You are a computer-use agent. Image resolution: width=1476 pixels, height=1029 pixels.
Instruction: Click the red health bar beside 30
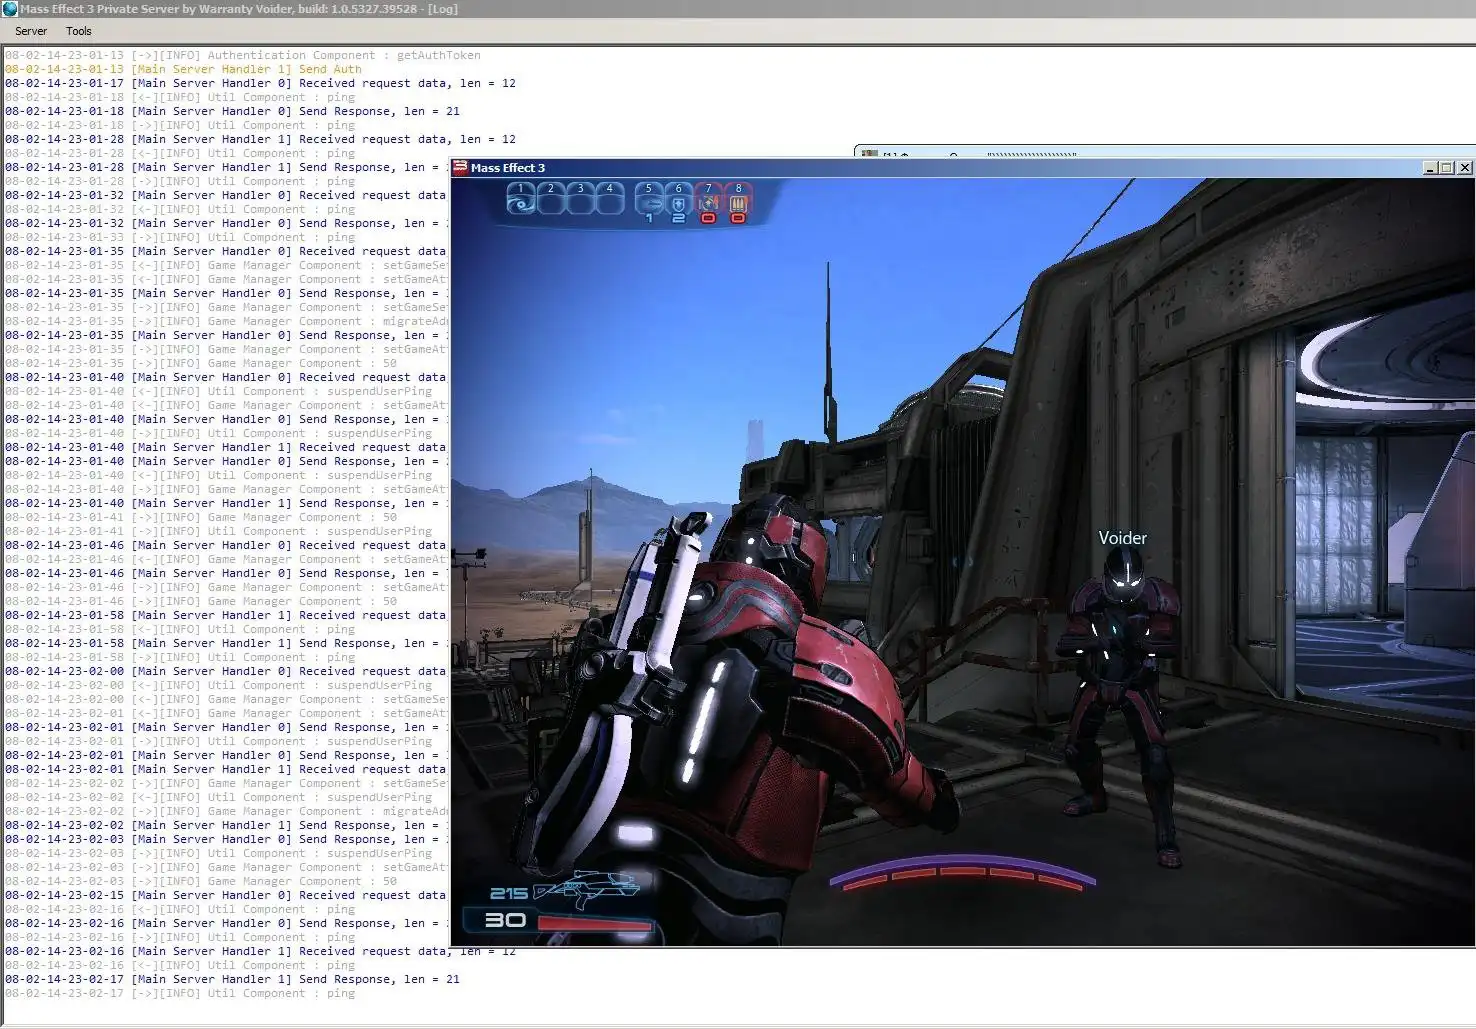(x=595, y=923)
